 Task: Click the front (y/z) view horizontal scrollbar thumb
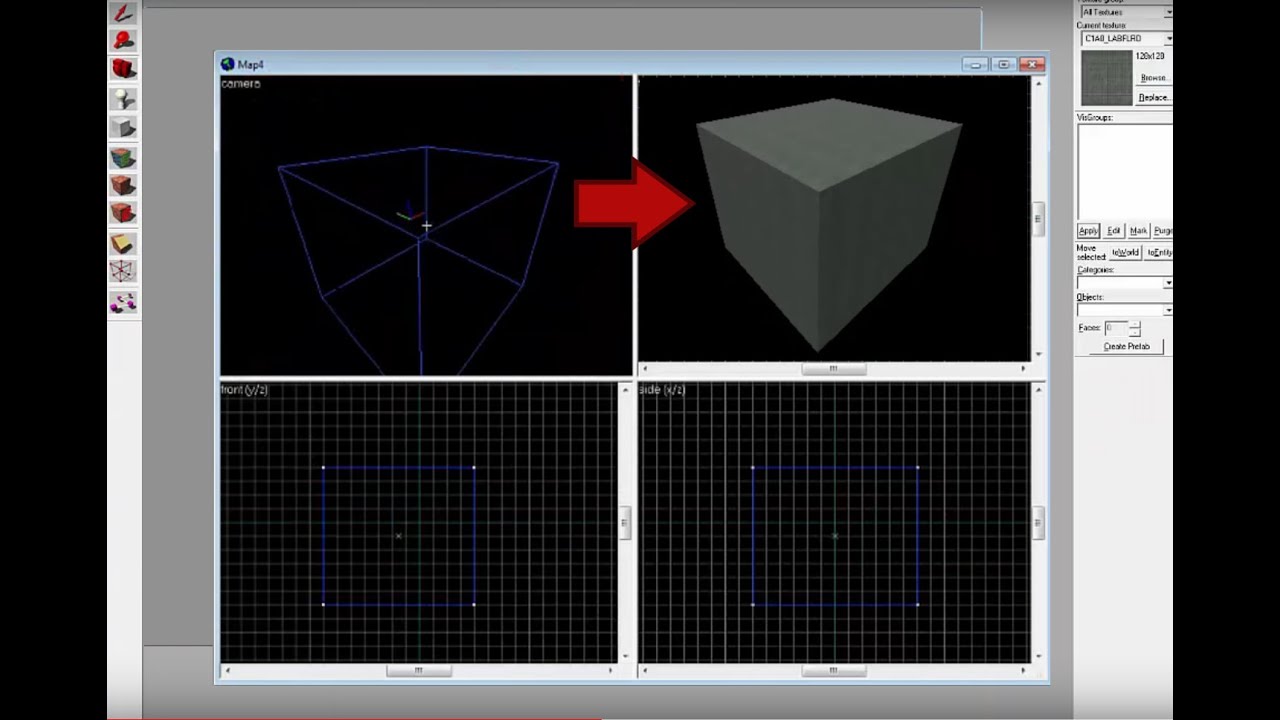point(418,670)
